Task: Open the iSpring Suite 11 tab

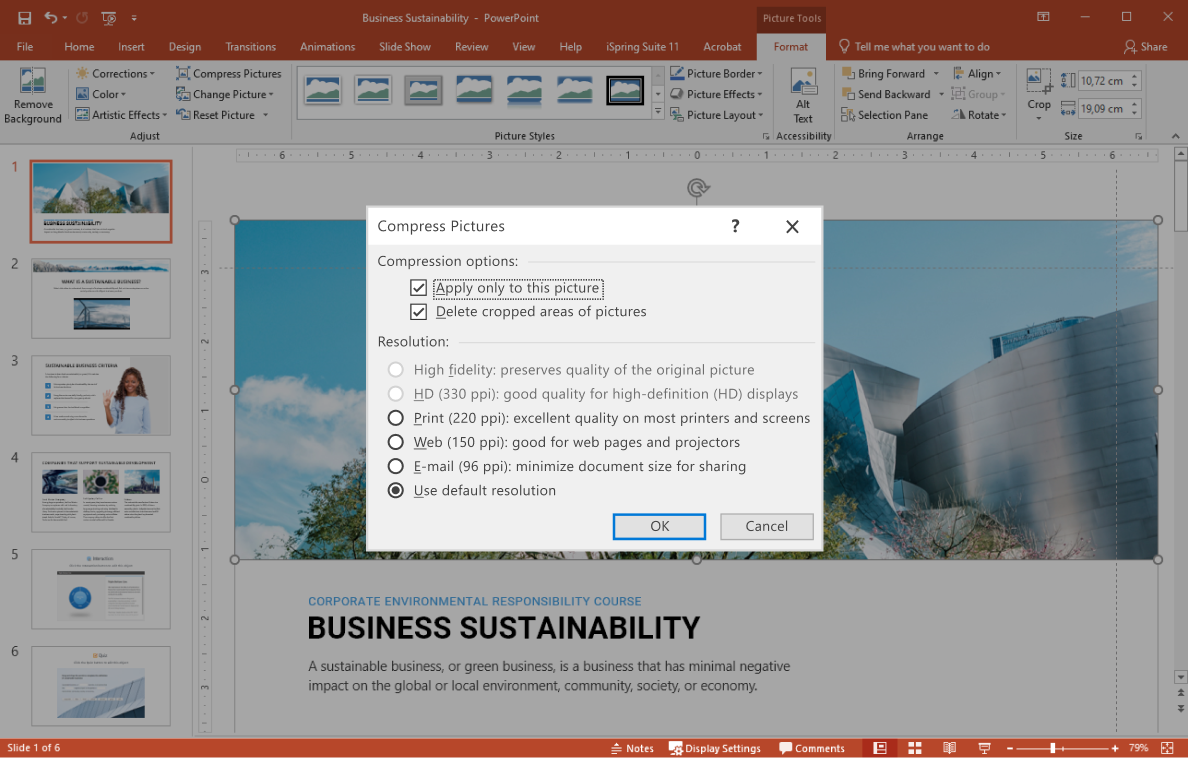Action: pos(642,47)
